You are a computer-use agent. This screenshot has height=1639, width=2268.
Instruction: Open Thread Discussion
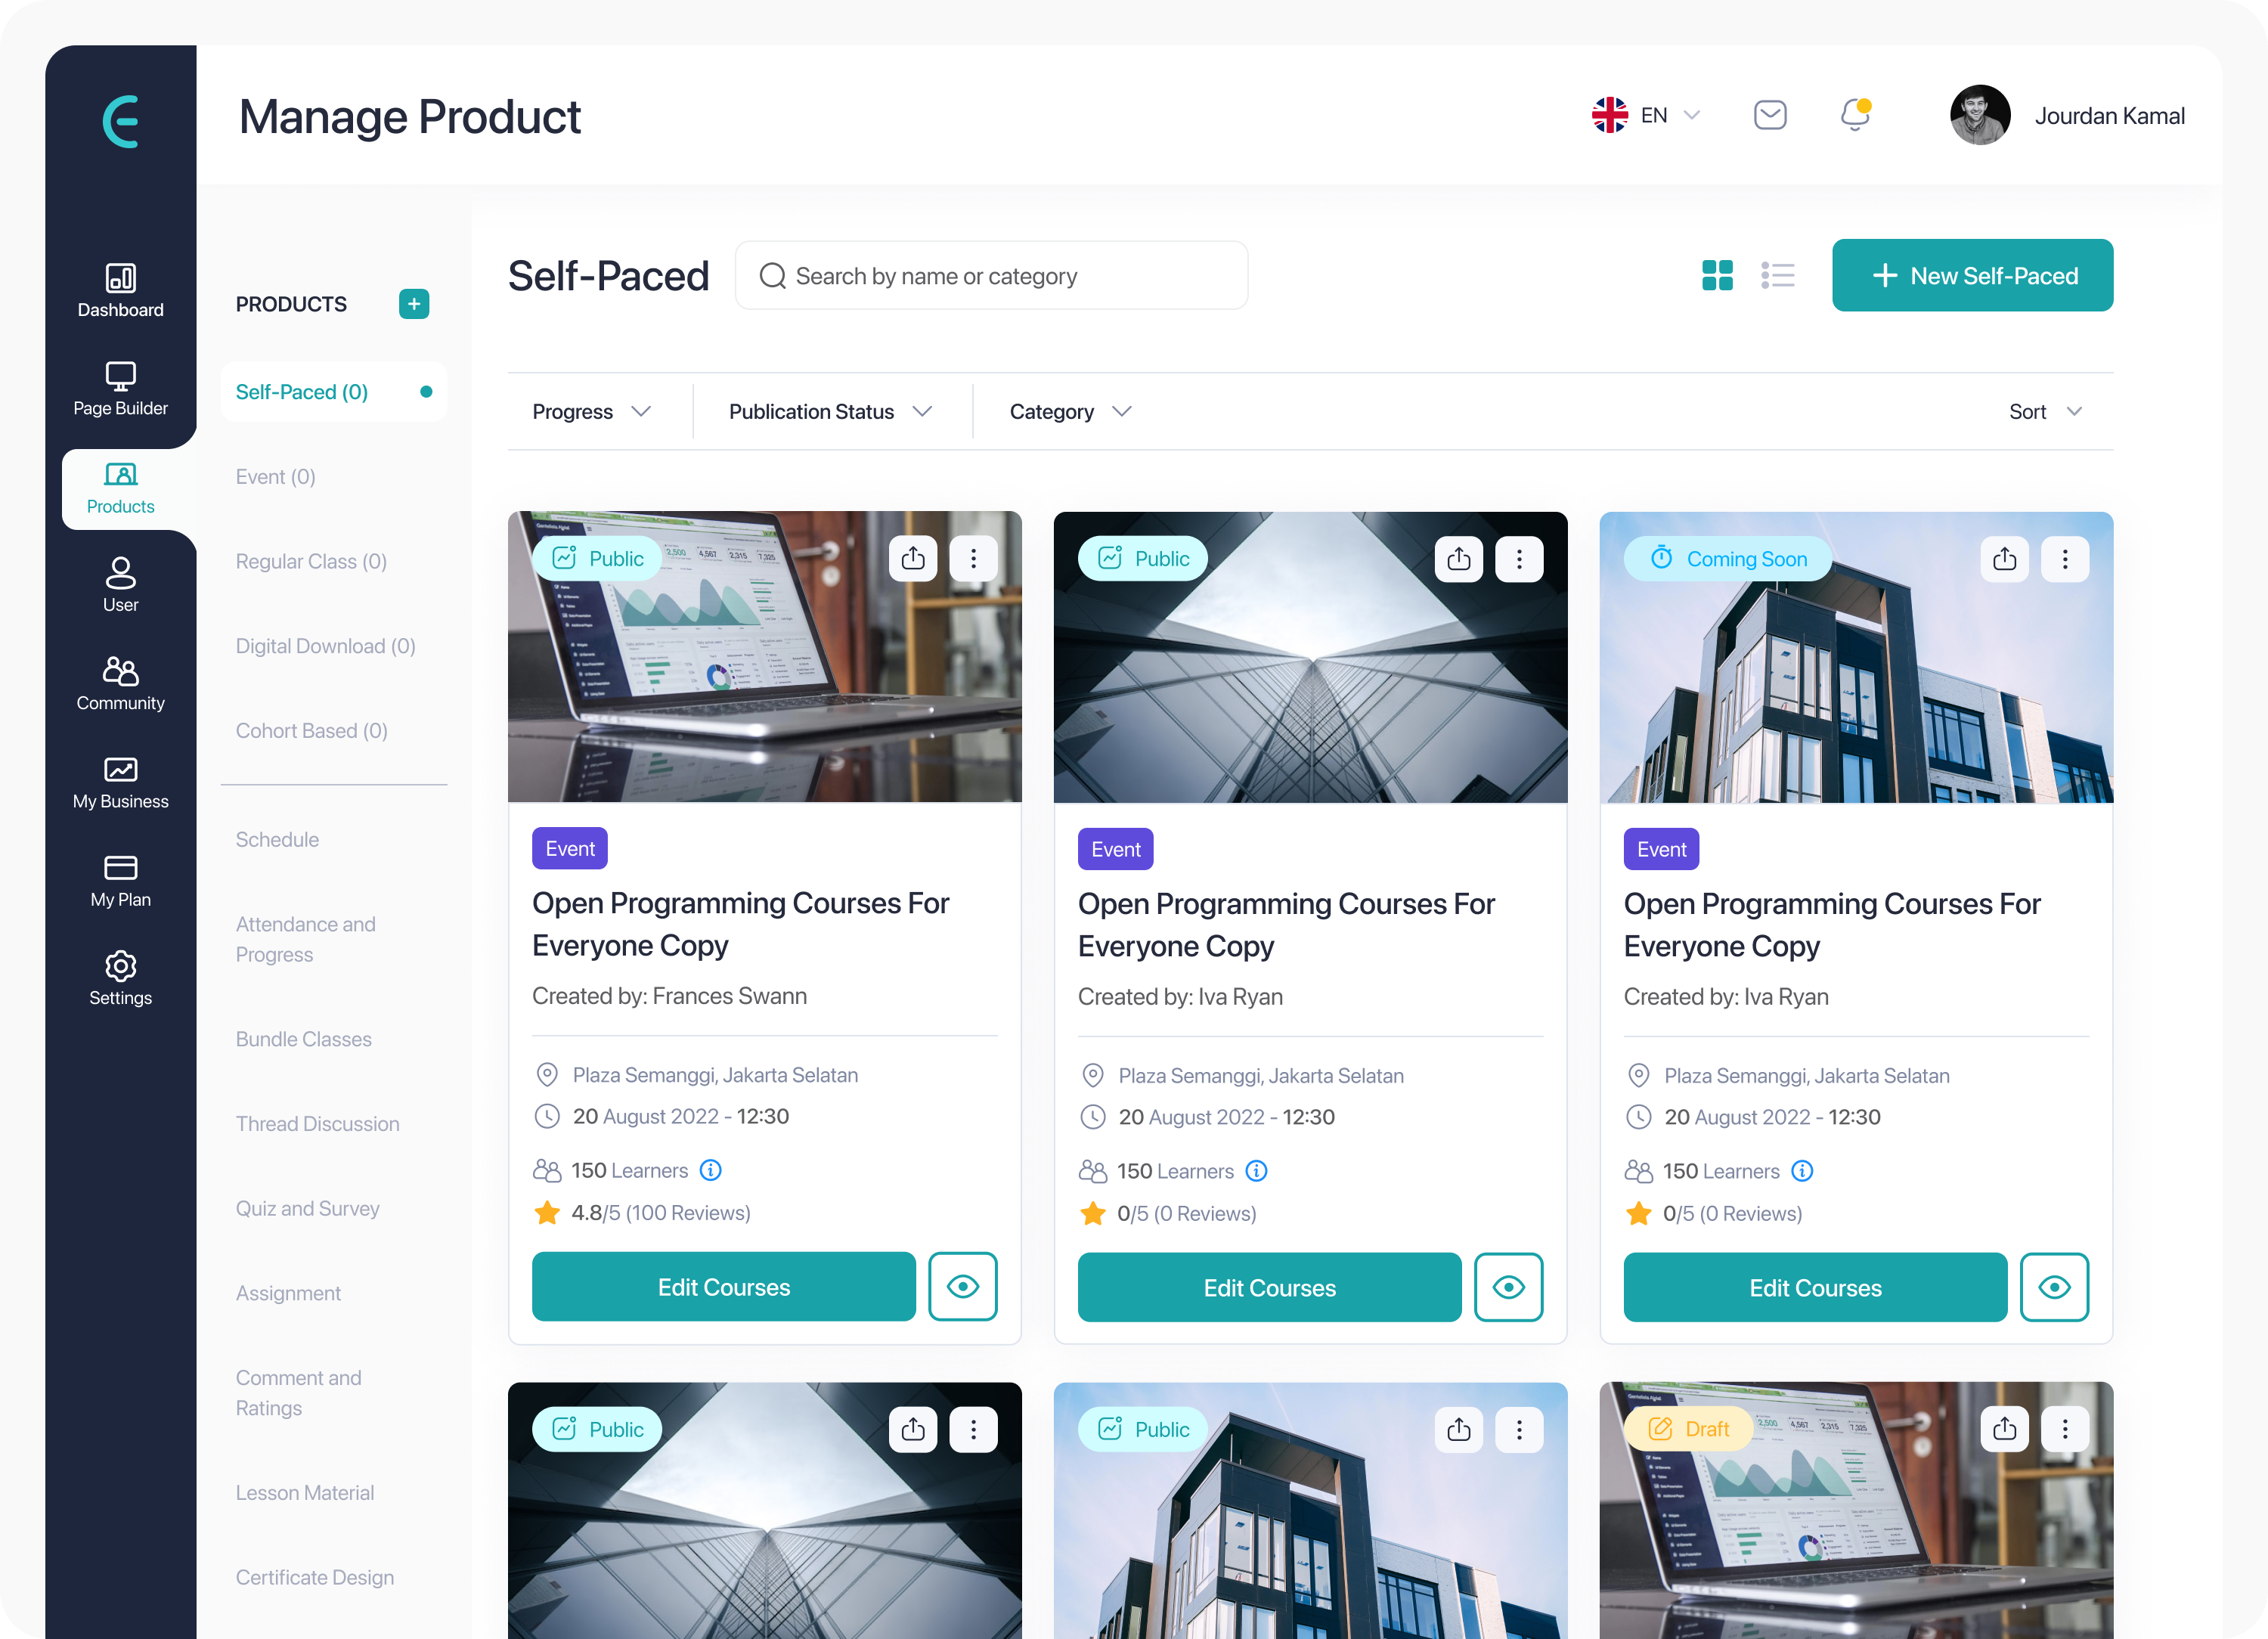(318, 1124)
